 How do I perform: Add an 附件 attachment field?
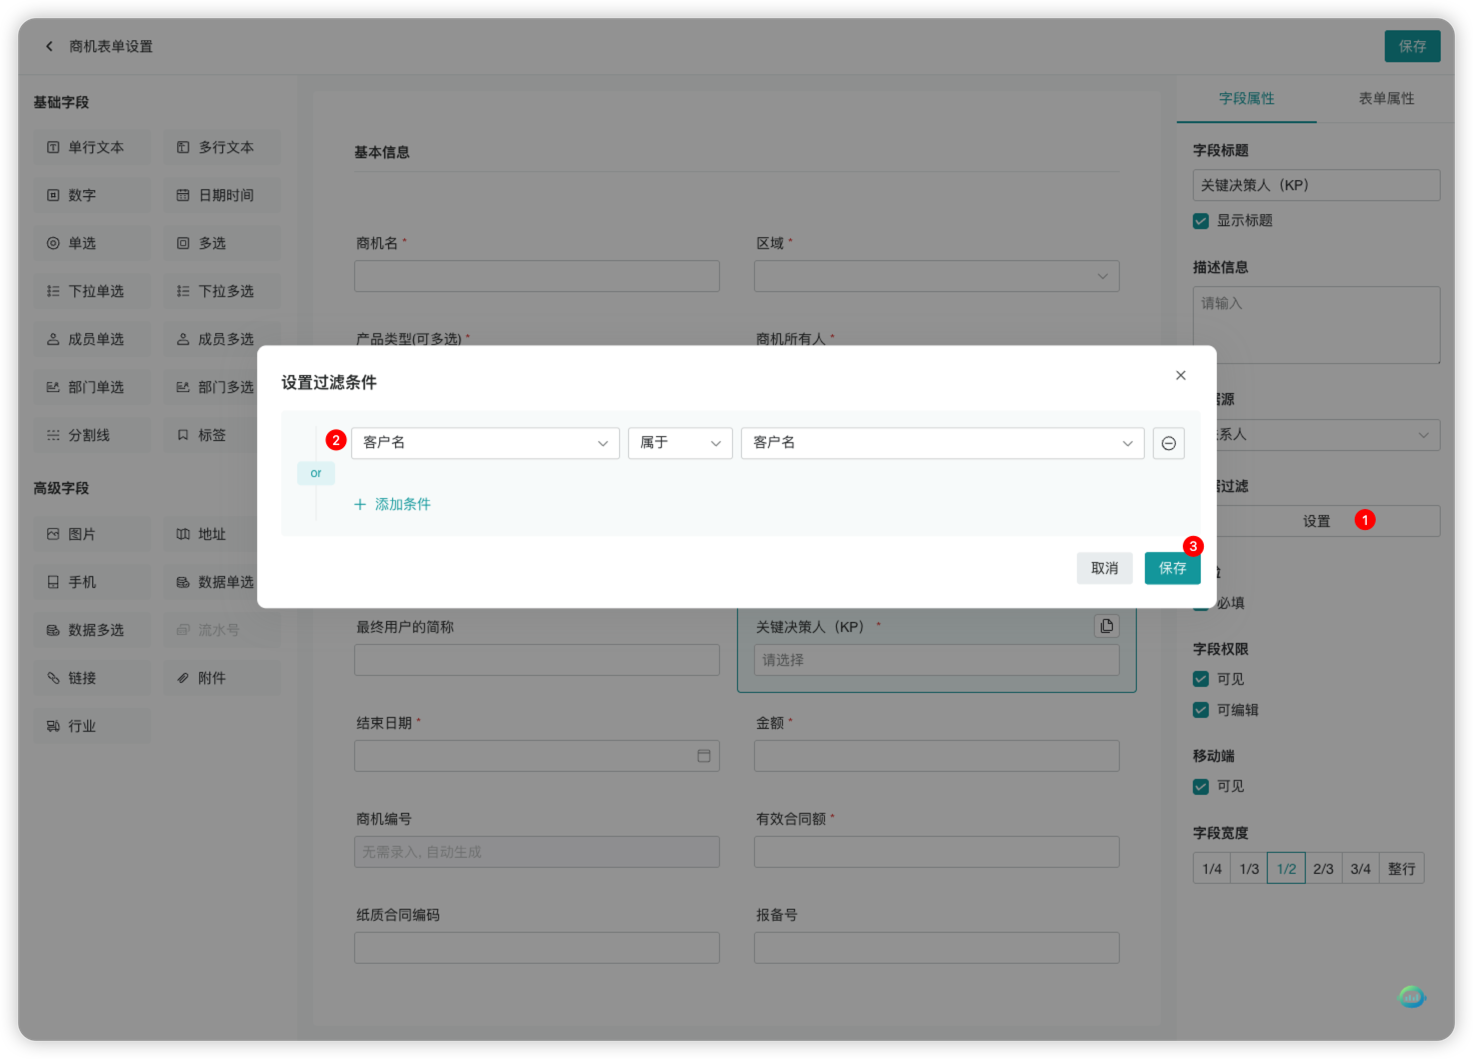tap(221, 678)
